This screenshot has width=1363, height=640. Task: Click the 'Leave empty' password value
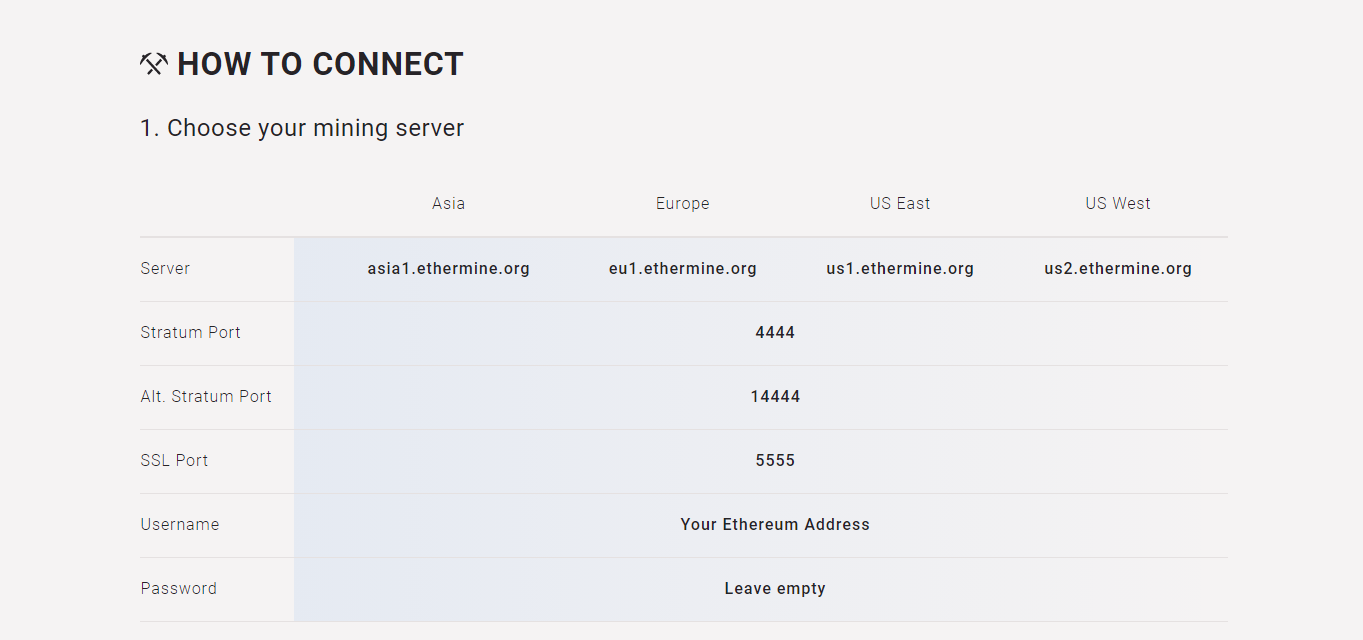click(774, 588)
